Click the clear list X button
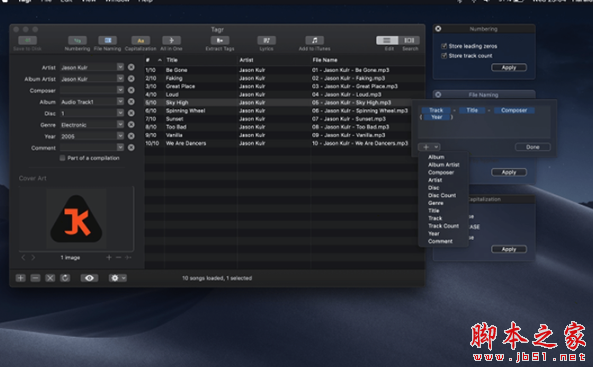 click(50, 278)
